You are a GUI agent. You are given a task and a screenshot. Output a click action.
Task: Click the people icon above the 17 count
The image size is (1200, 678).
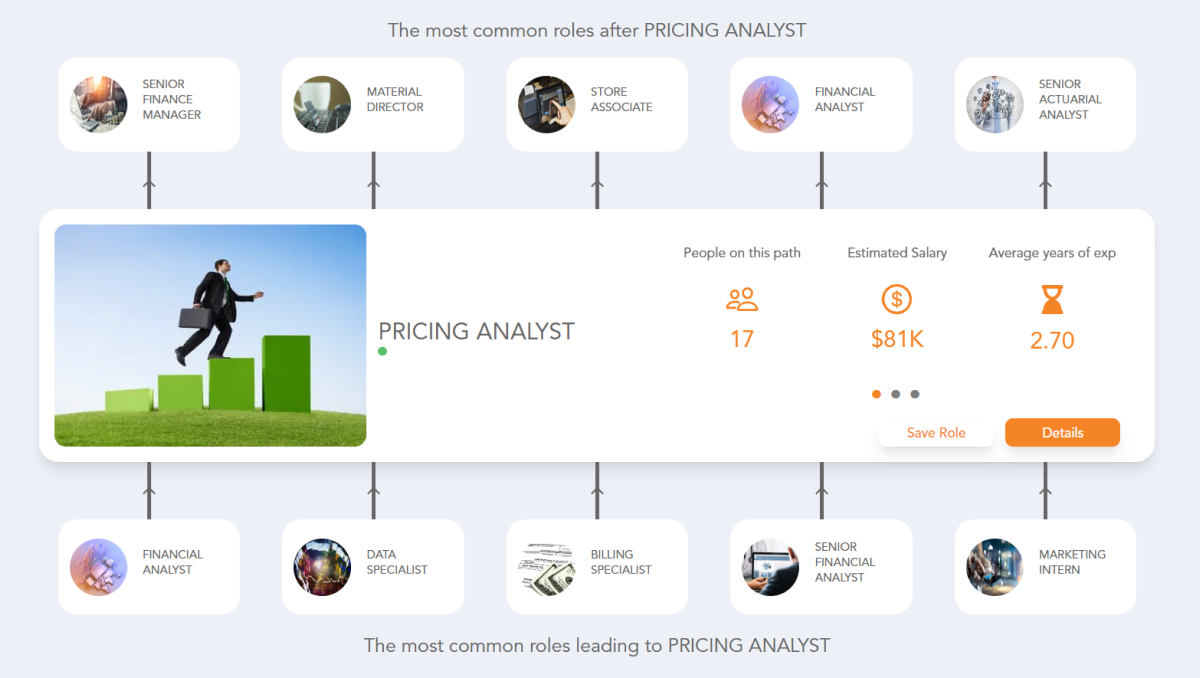coord(742,299)
